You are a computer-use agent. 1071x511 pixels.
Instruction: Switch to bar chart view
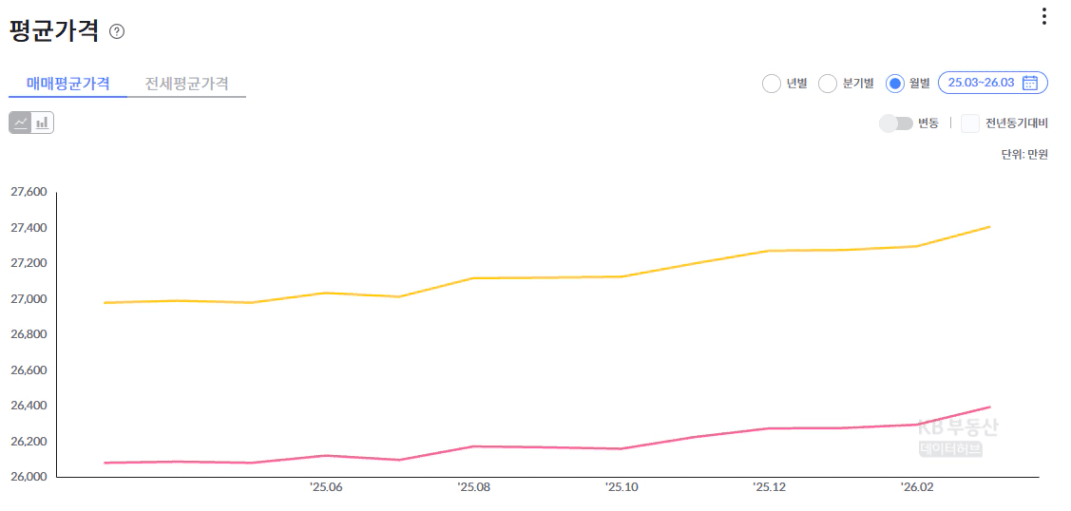coord(42,123)
